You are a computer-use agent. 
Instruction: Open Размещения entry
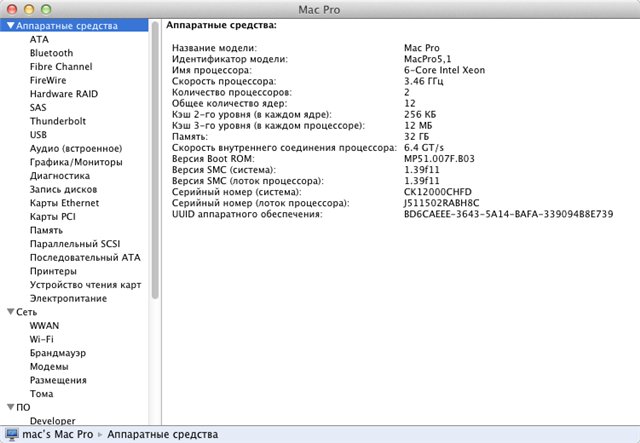(58, 380)
